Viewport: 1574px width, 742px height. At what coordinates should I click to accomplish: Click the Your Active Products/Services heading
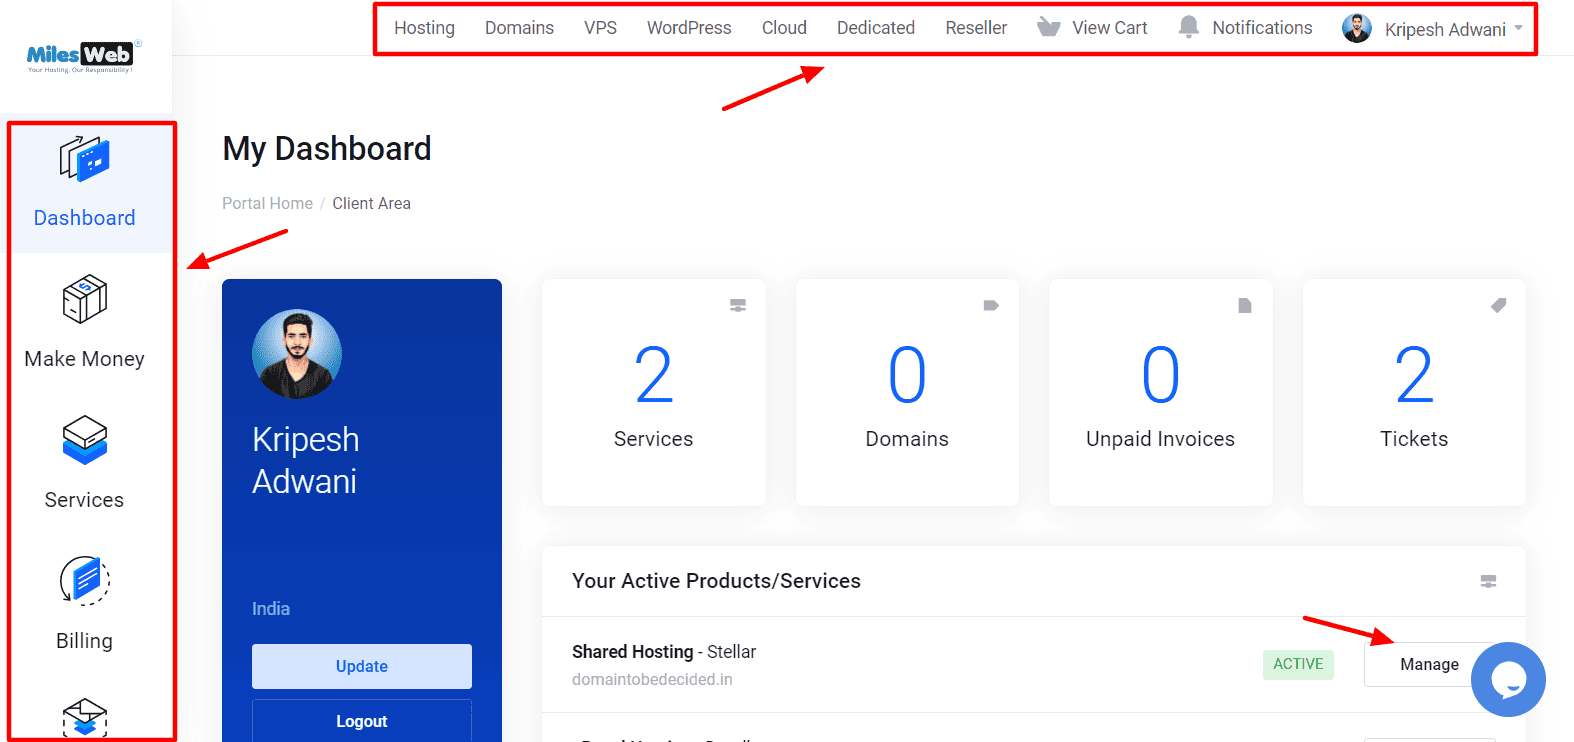[x=716, y=581]
